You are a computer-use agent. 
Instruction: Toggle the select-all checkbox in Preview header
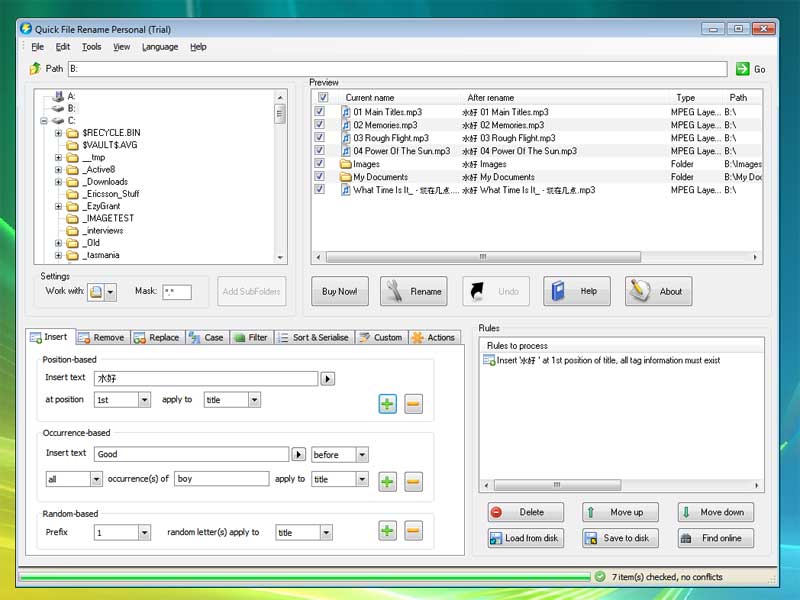click(x=323, y=98)
